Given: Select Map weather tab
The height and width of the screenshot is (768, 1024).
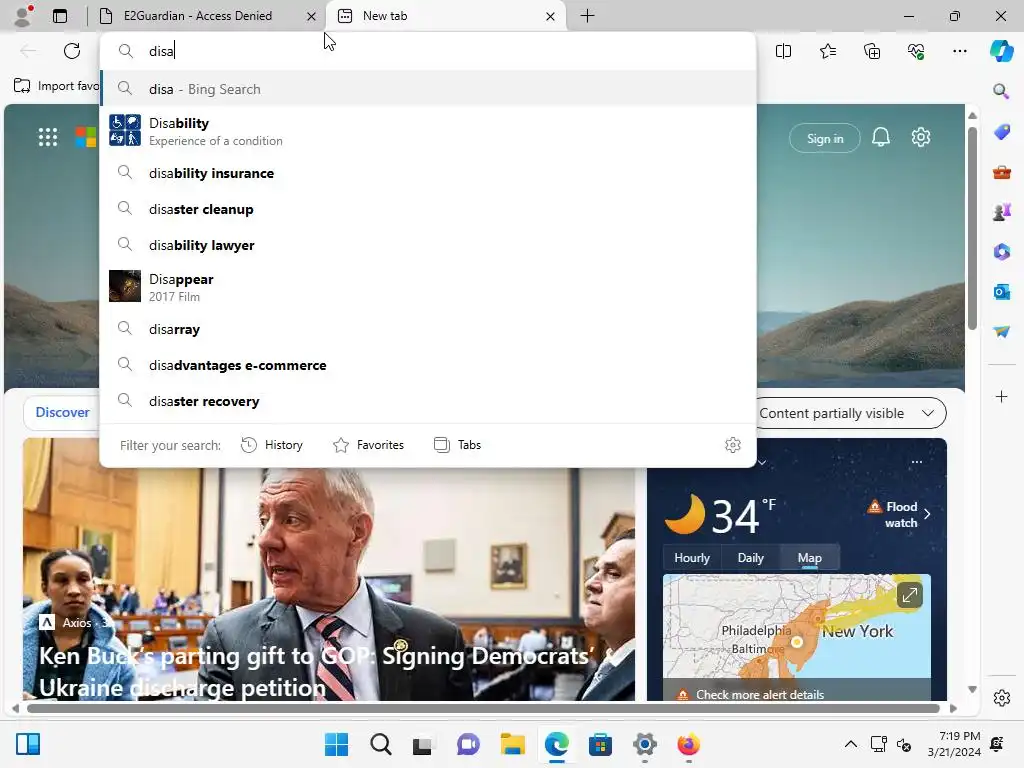Looking at the screenshot, I should coord(809,558).
